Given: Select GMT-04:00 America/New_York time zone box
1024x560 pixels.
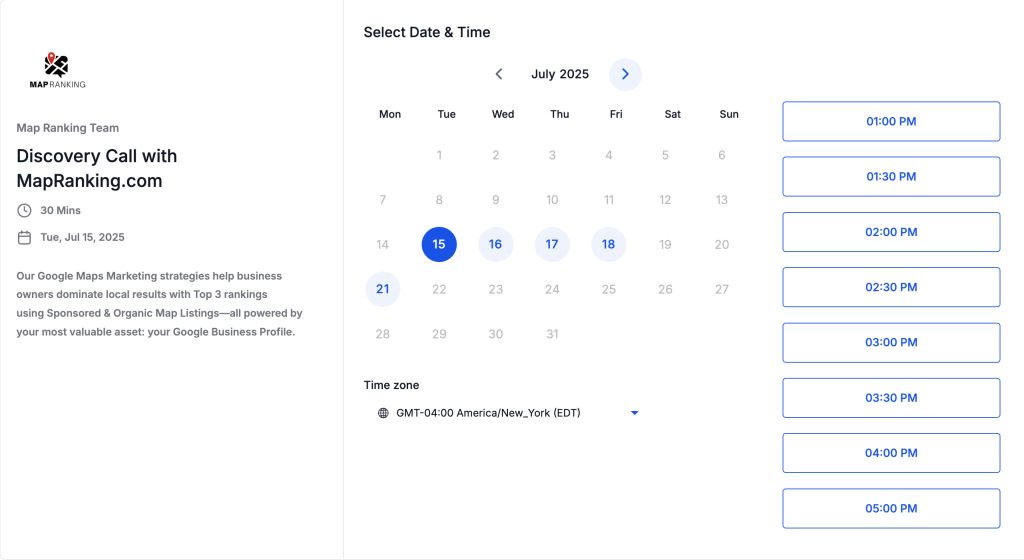Looking at the screenshot, I should tap(488, 413).
